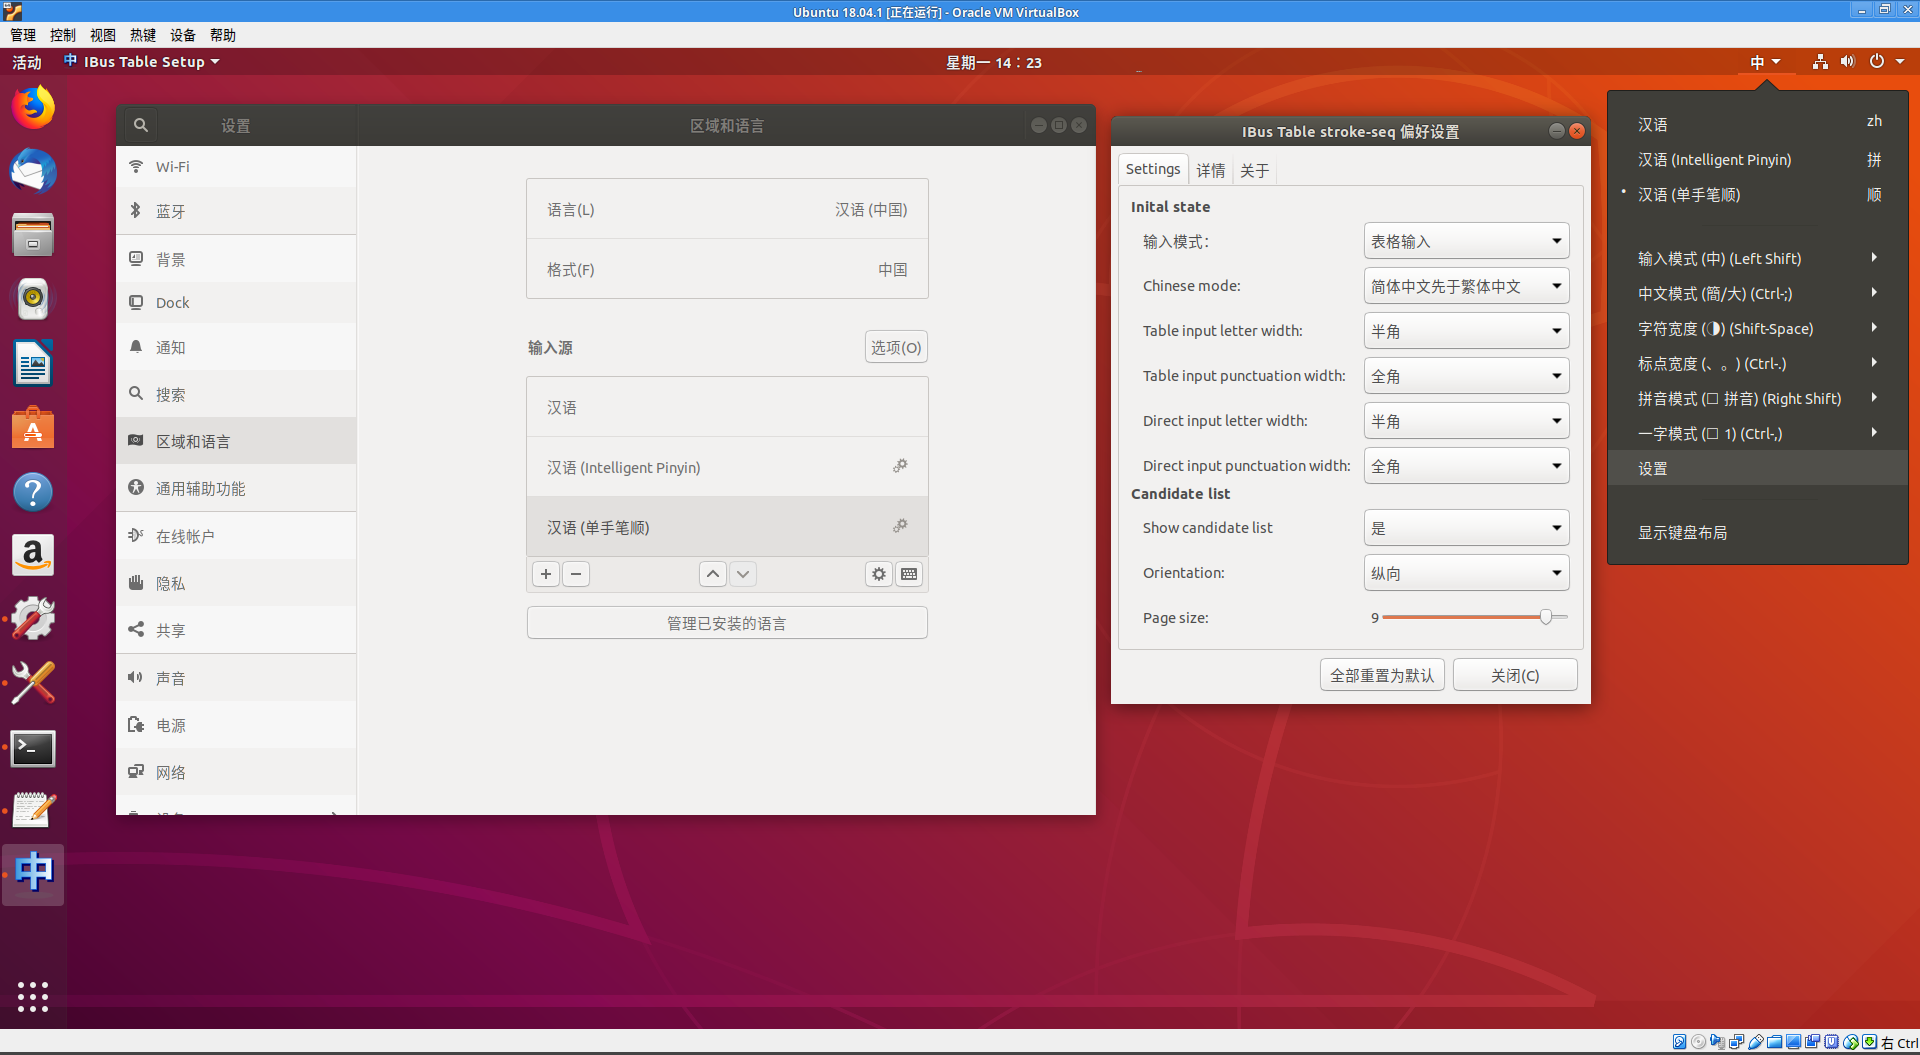Open LibreOffice Writer from the dock
Image resolution: width=1920 pixels, height=1055 pixels.
33,363
